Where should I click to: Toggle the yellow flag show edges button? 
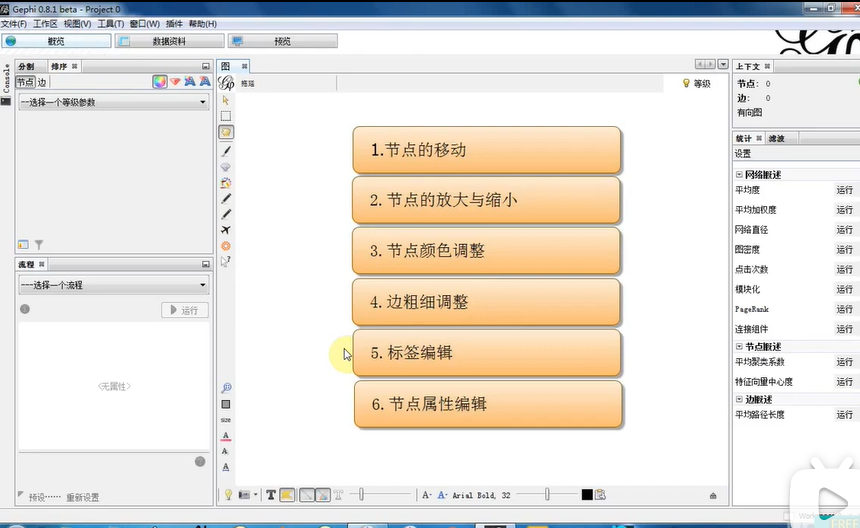coord(287,495)
